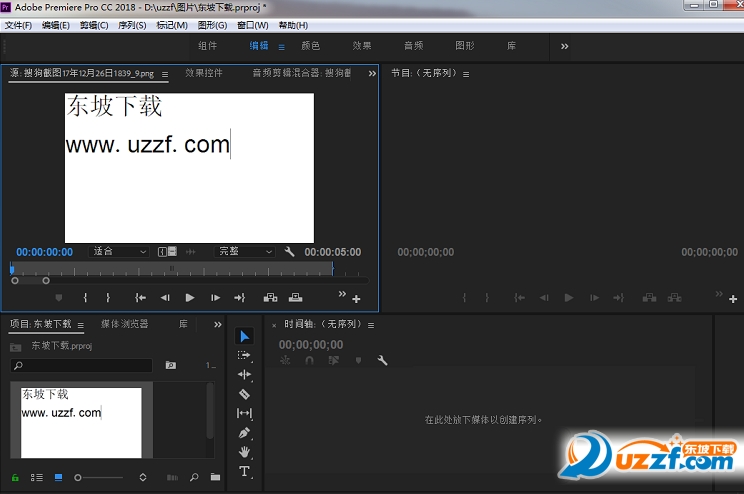Select the Hand tool
The width and height of the screenshot is (744, 494).
(x=244, y=452)
